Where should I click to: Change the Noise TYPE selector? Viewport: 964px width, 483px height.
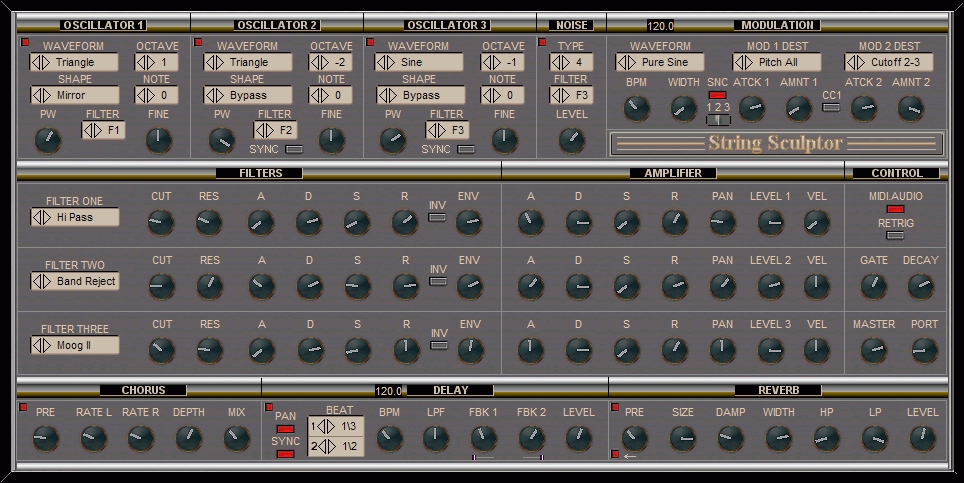pyautogui.click(x=571, y=62)
